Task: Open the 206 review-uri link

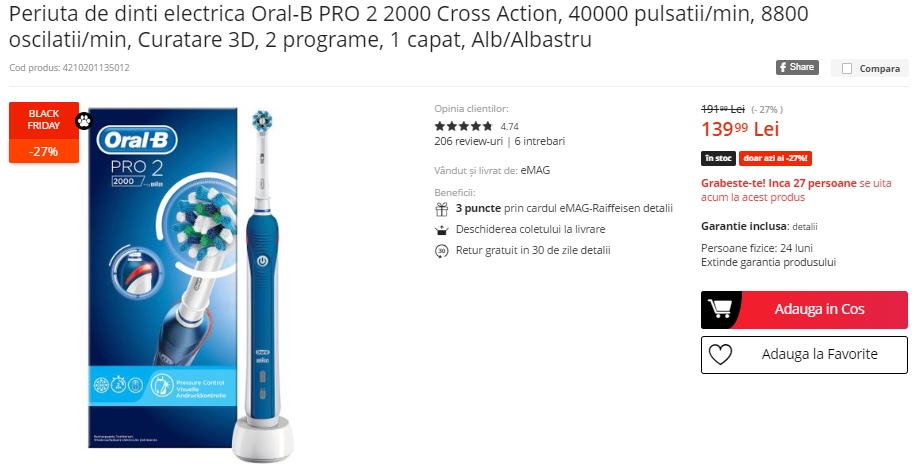Action: tap(468, 141)
